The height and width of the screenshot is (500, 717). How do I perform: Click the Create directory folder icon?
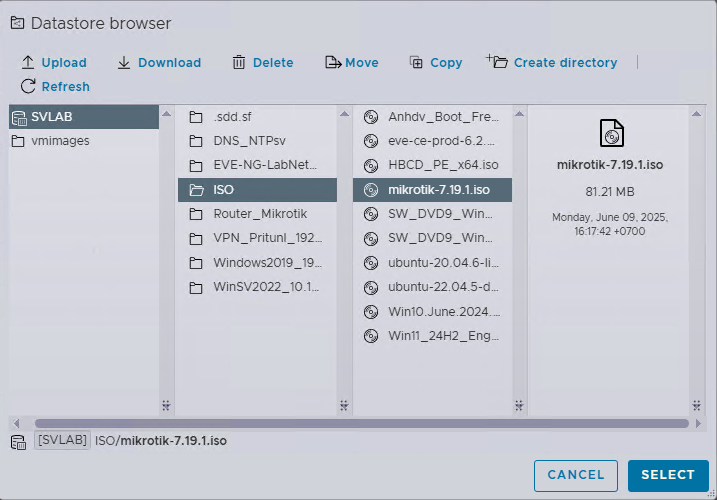click(x=498, y=62)
